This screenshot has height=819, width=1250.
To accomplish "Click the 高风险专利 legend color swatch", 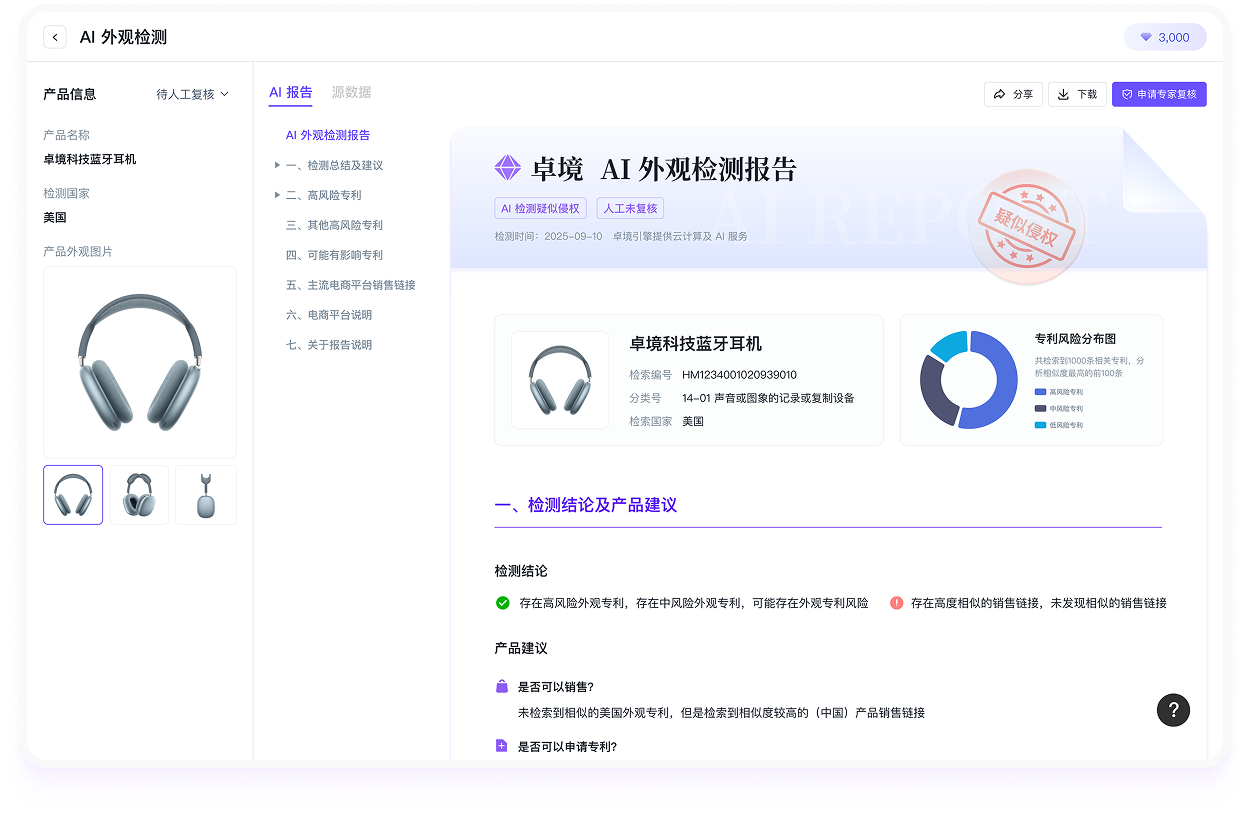I will [1040, 392].
